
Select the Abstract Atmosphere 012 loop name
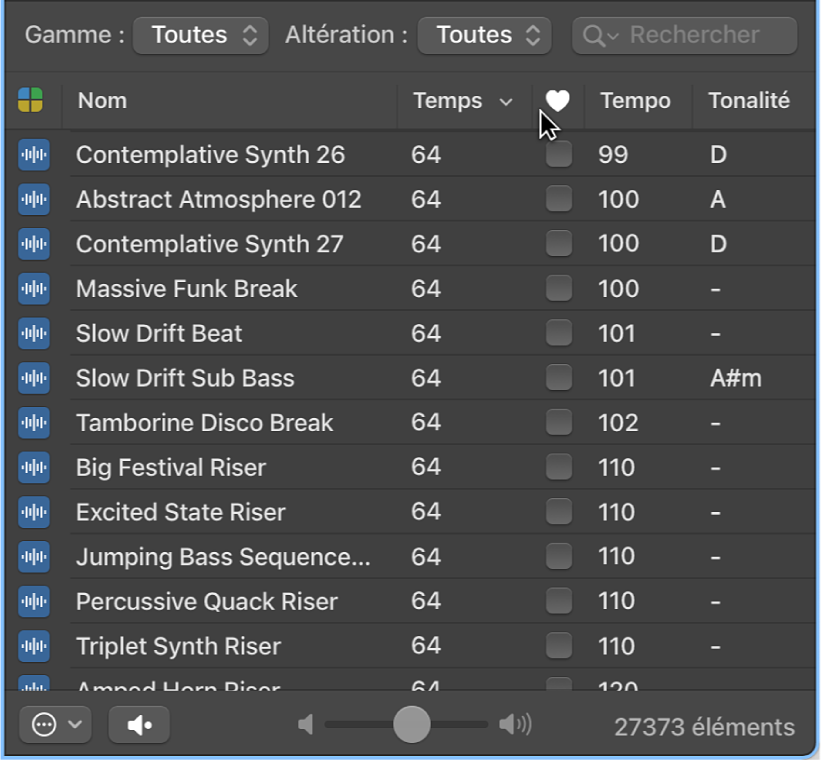pos(219,199)
